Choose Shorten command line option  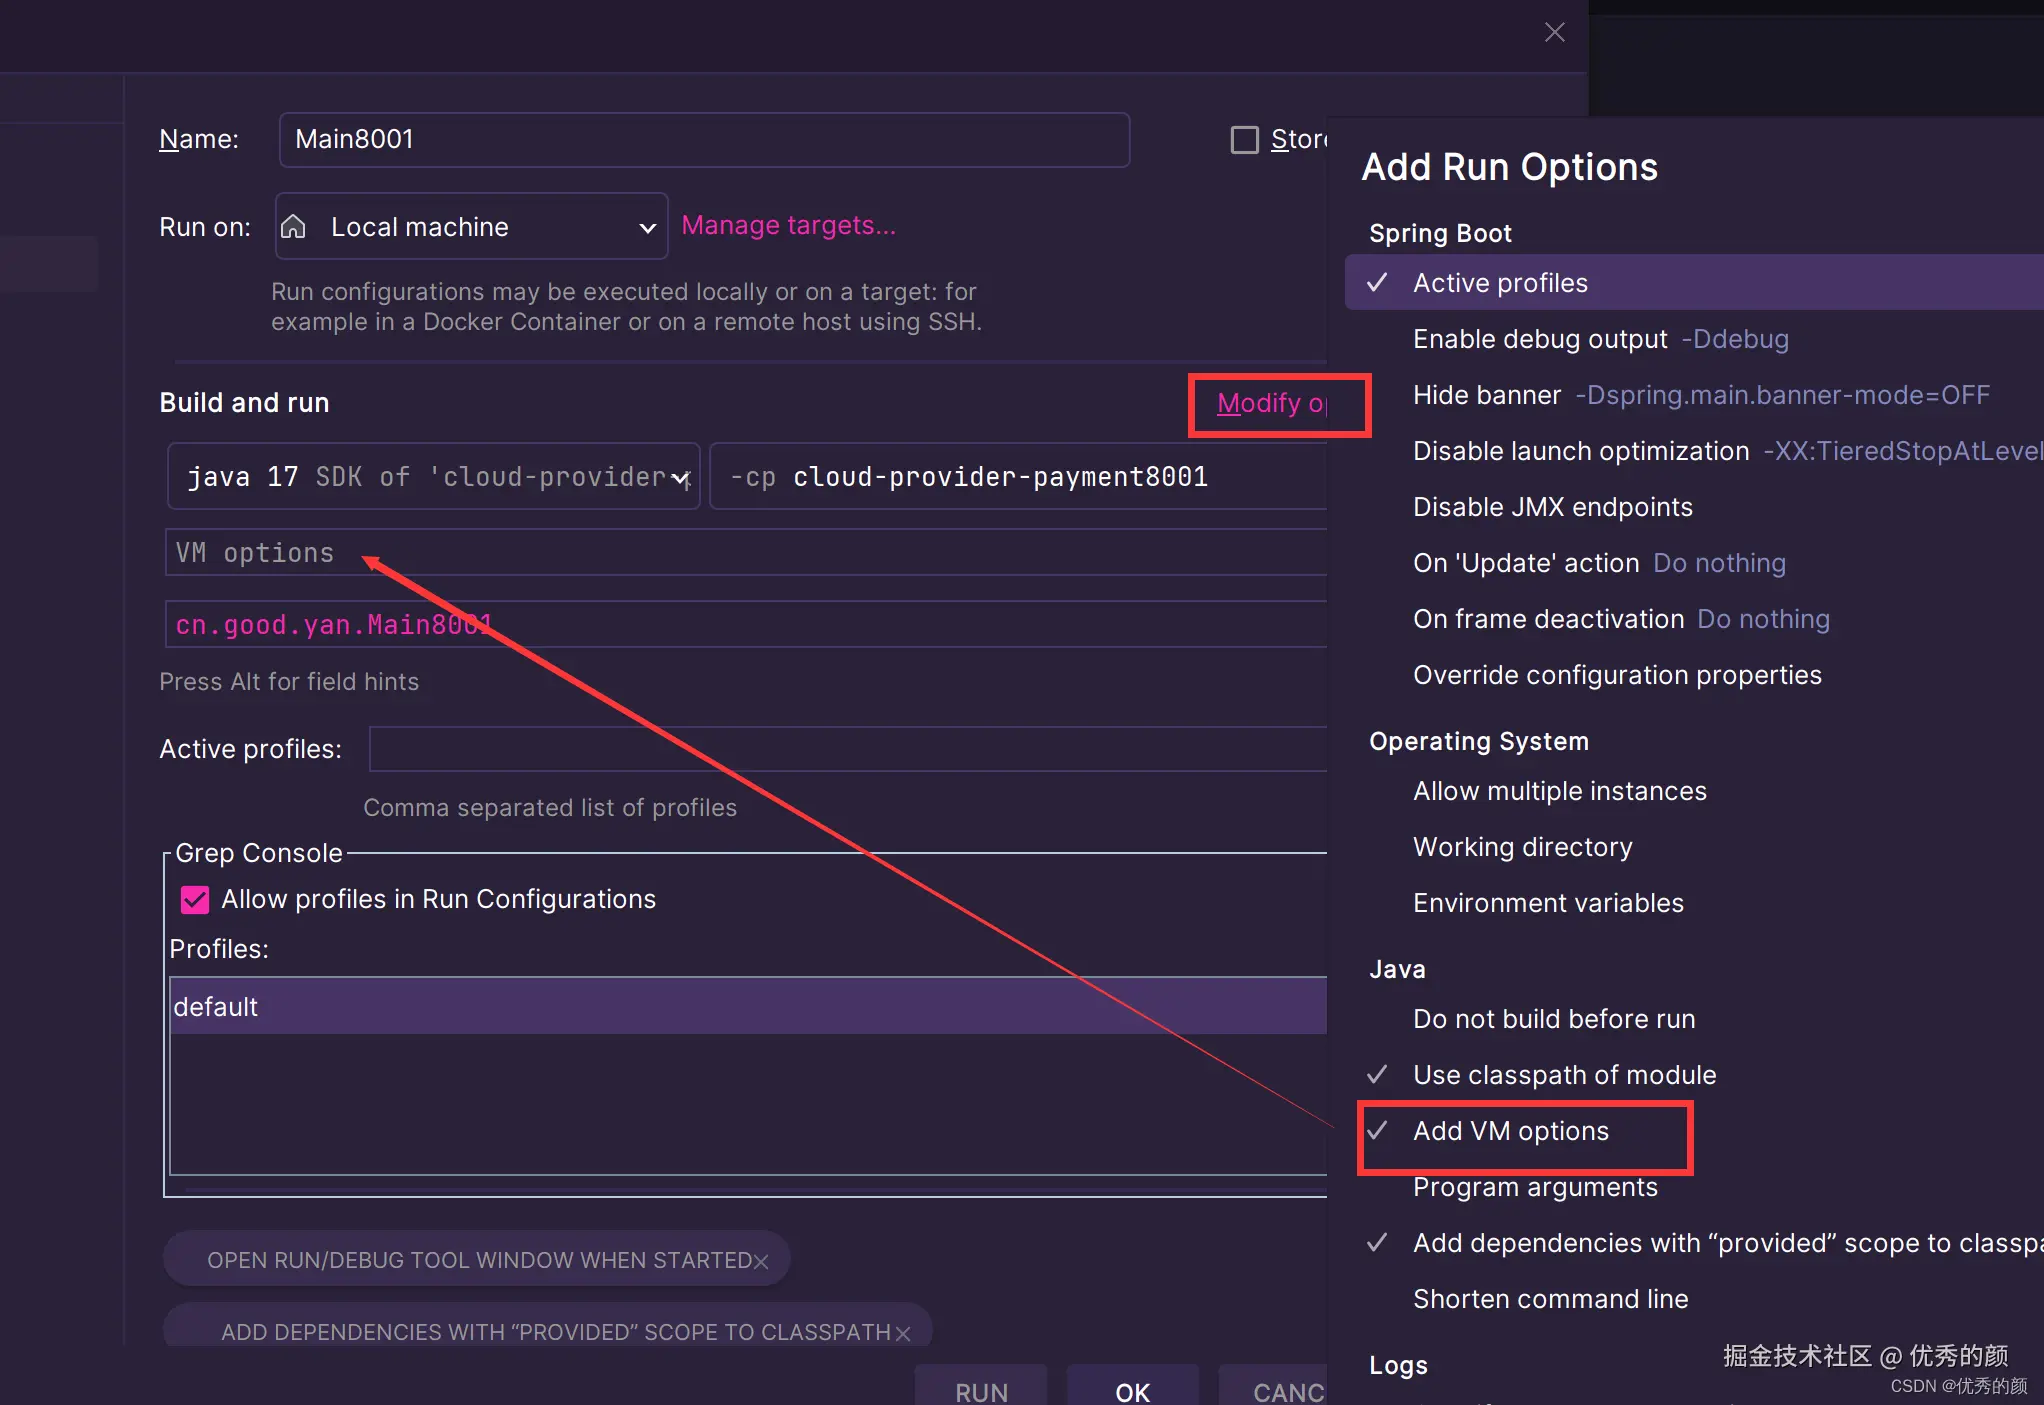point(1549,1299)
